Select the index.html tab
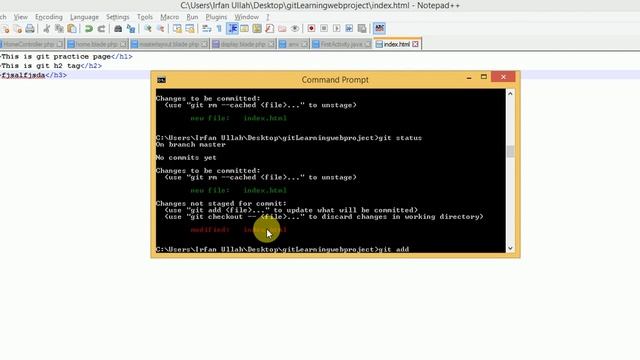The width and height of the screenshot is (640, 360). (x=397, y=44)
